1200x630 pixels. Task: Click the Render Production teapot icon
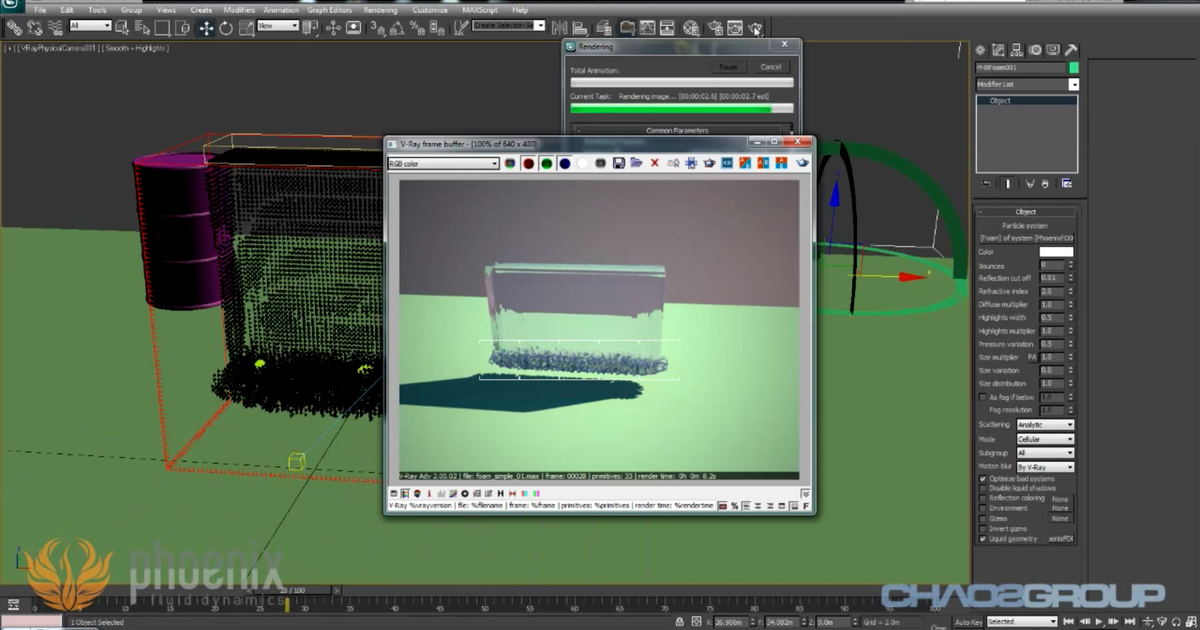(x=755, y=28)
